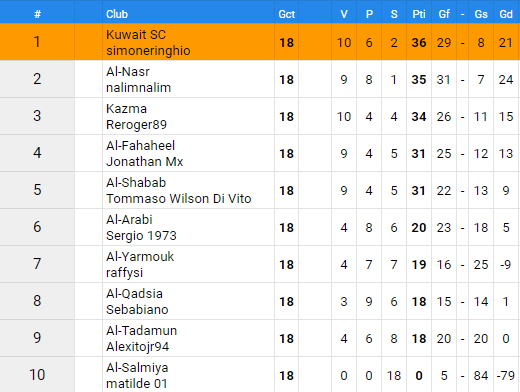Screen dimensions: 520x392
Task: Open Tommaso Wilson Di Vito's profile
Action: pyautogui.click(x=179, y=199)
